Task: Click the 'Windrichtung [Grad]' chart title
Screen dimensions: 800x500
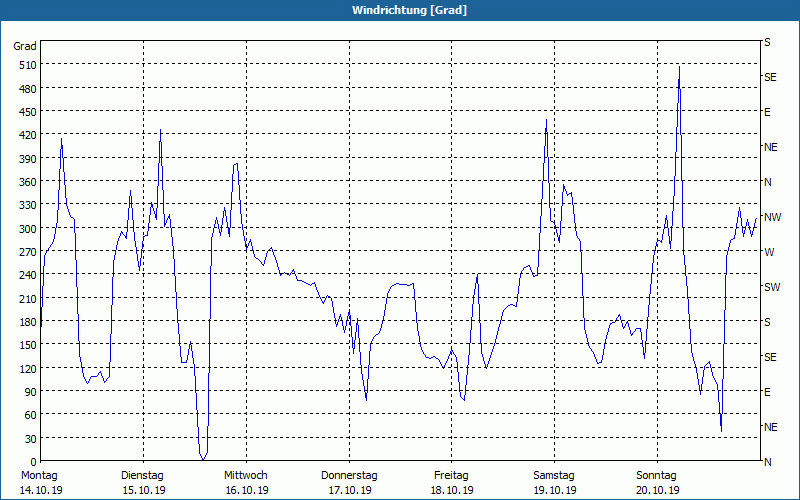Action: click(x=409, y=10)
